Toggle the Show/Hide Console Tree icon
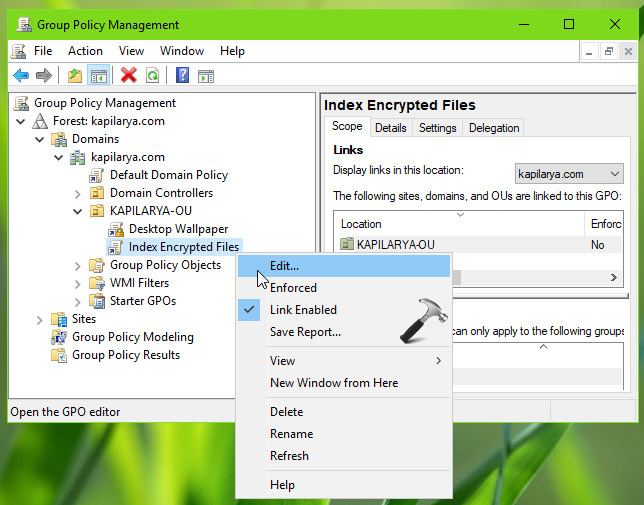Viewport: 644px width, 505px height. [x=99, y=76]
